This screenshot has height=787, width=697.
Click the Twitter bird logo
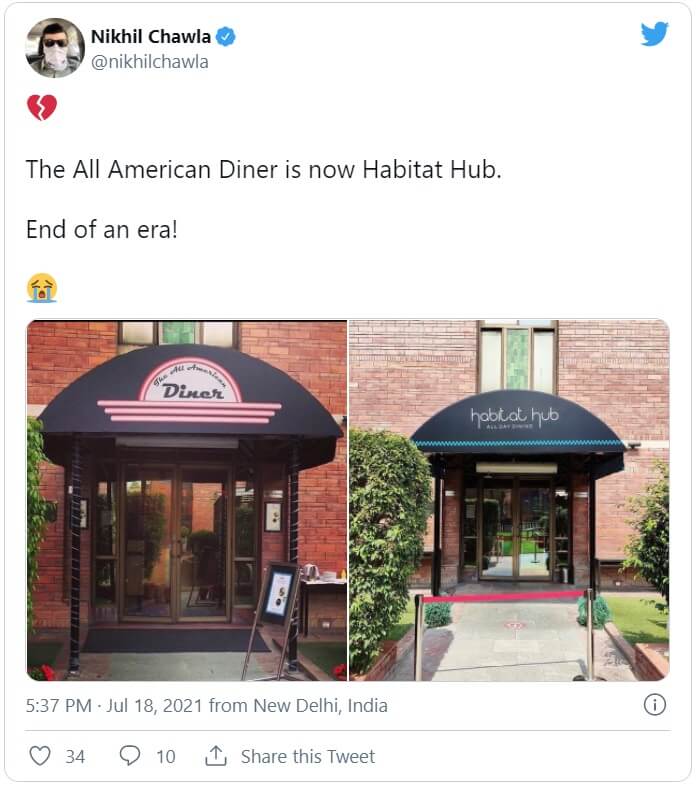tap(654, 34)
